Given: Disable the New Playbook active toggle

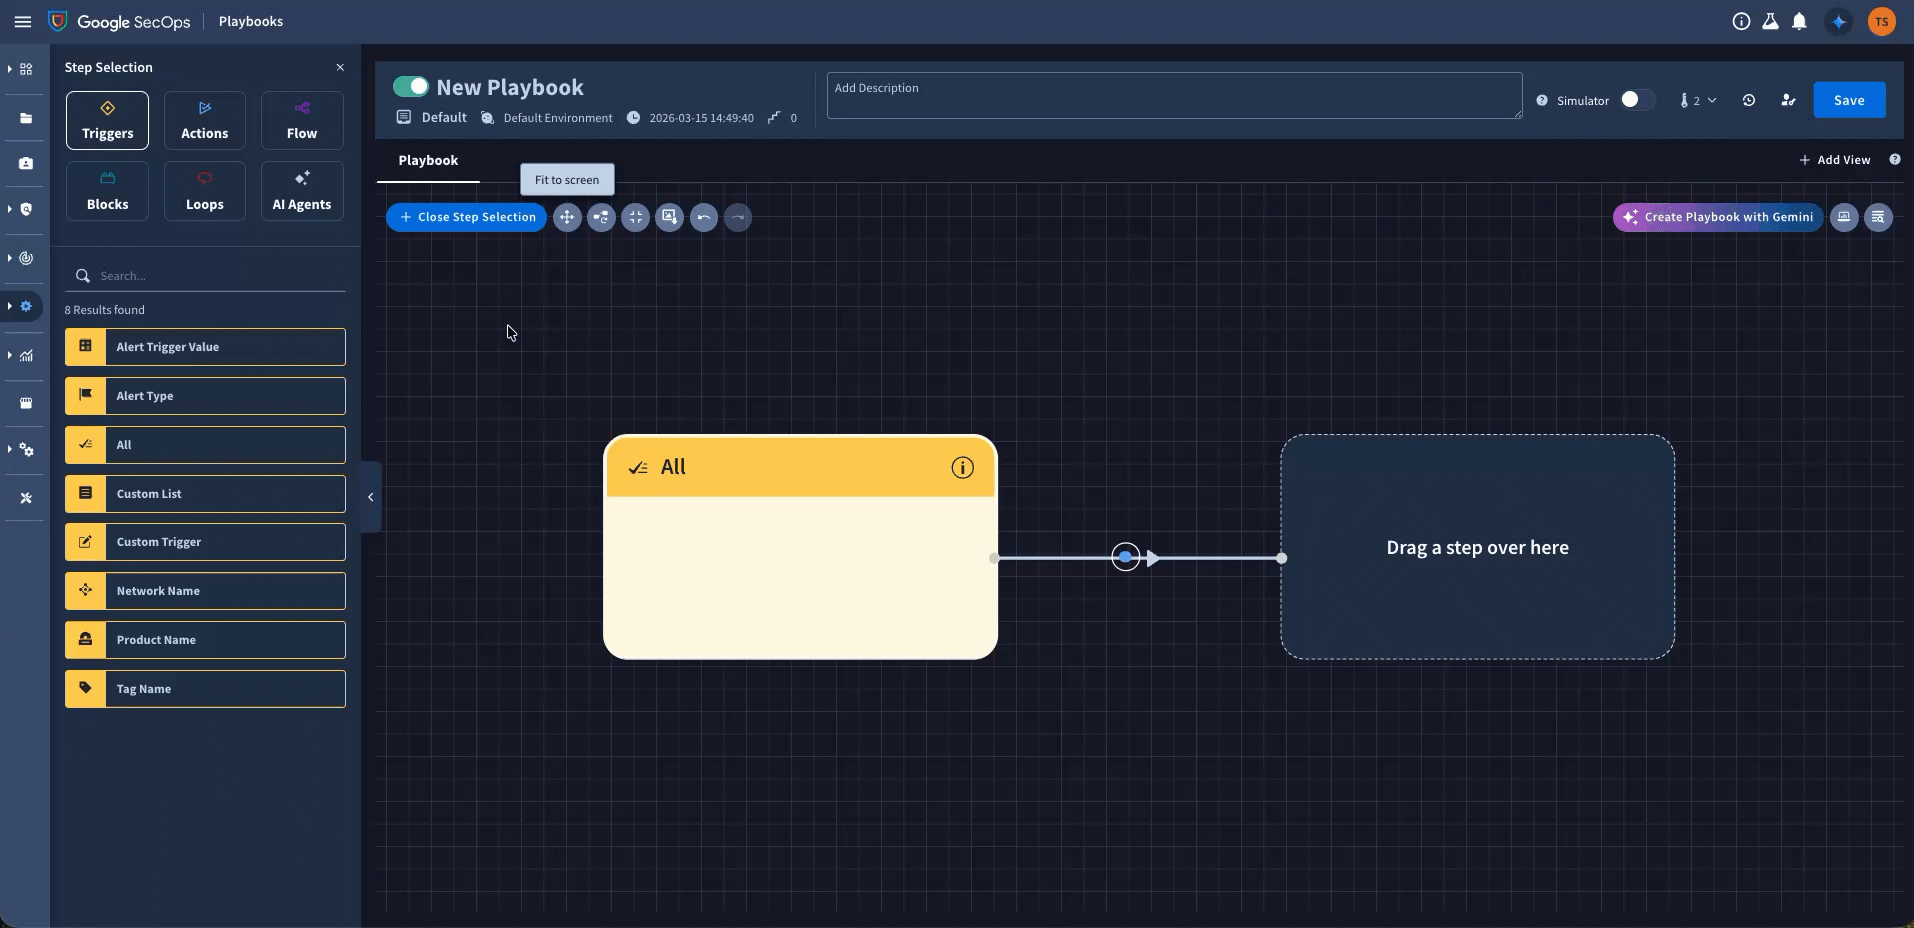Looking at the screenshot, I should 410,87.
